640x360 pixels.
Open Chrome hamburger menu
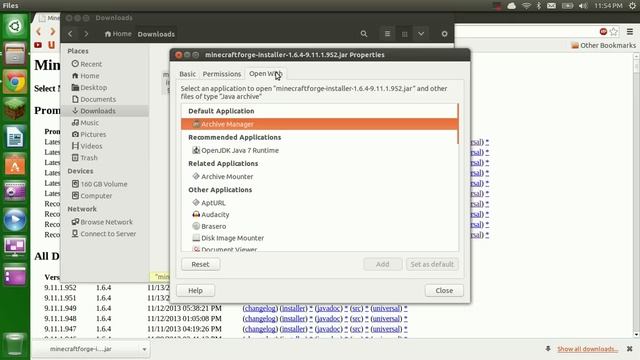(630, 31)
